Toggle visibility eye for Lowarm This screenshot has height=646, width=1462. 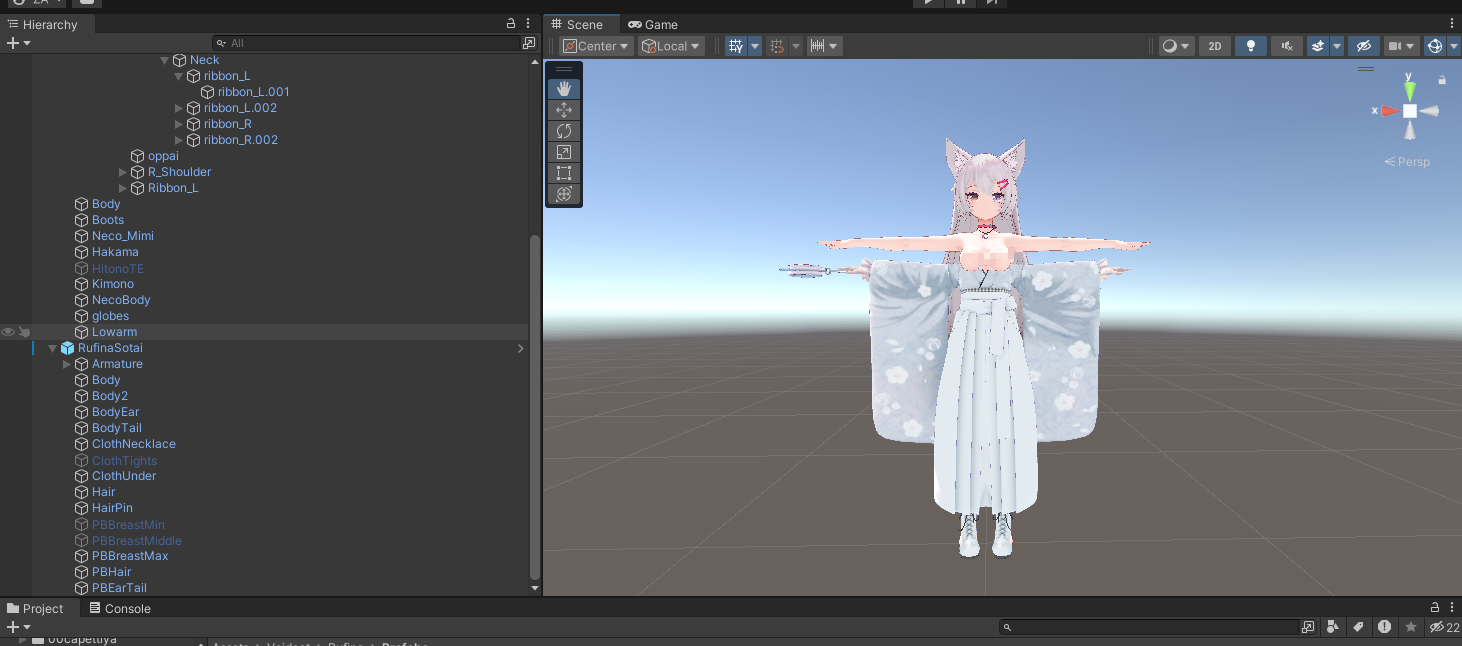[8, 332]
